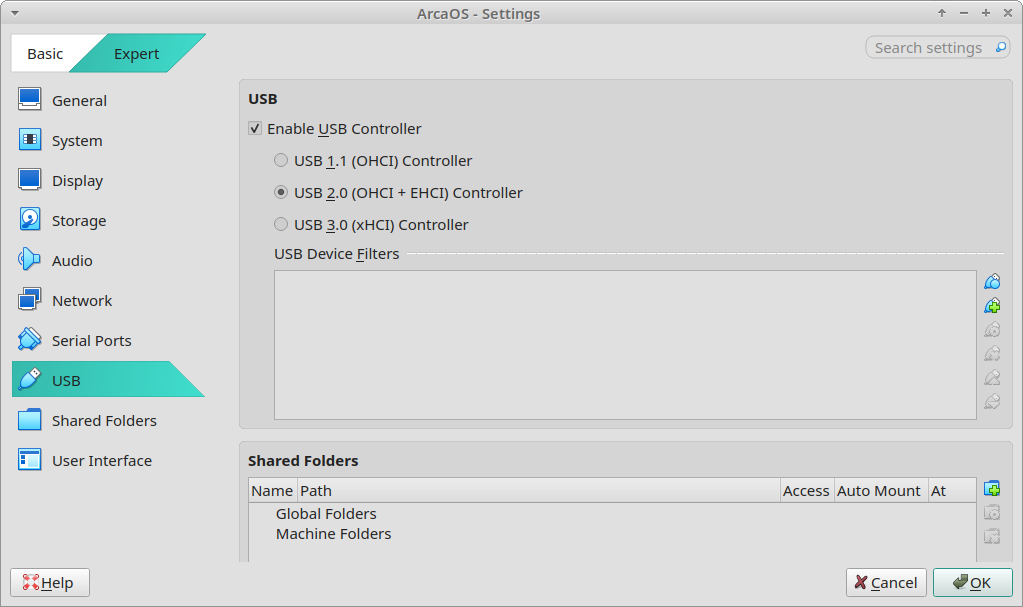
Task: Click search icon in search settings
Action: 1000,48
